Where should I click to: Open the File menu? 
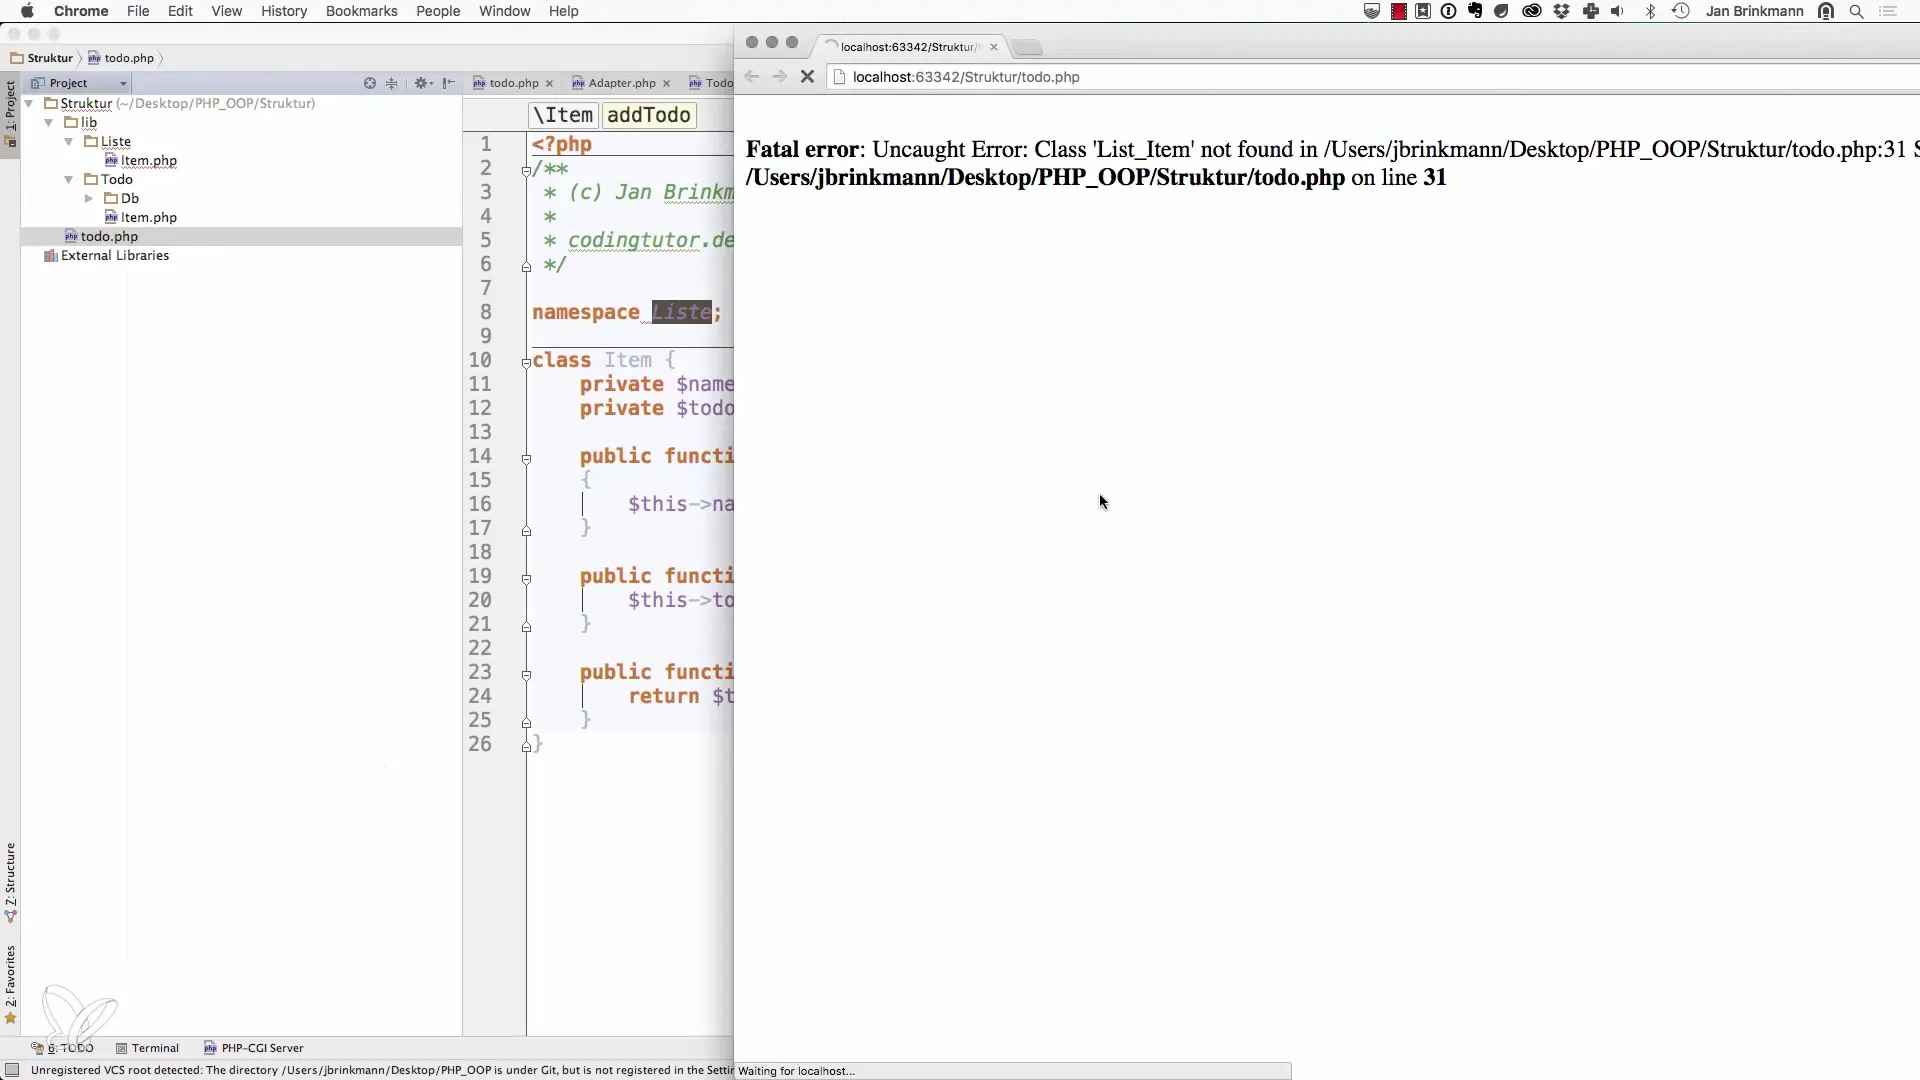tap(138, 11)
